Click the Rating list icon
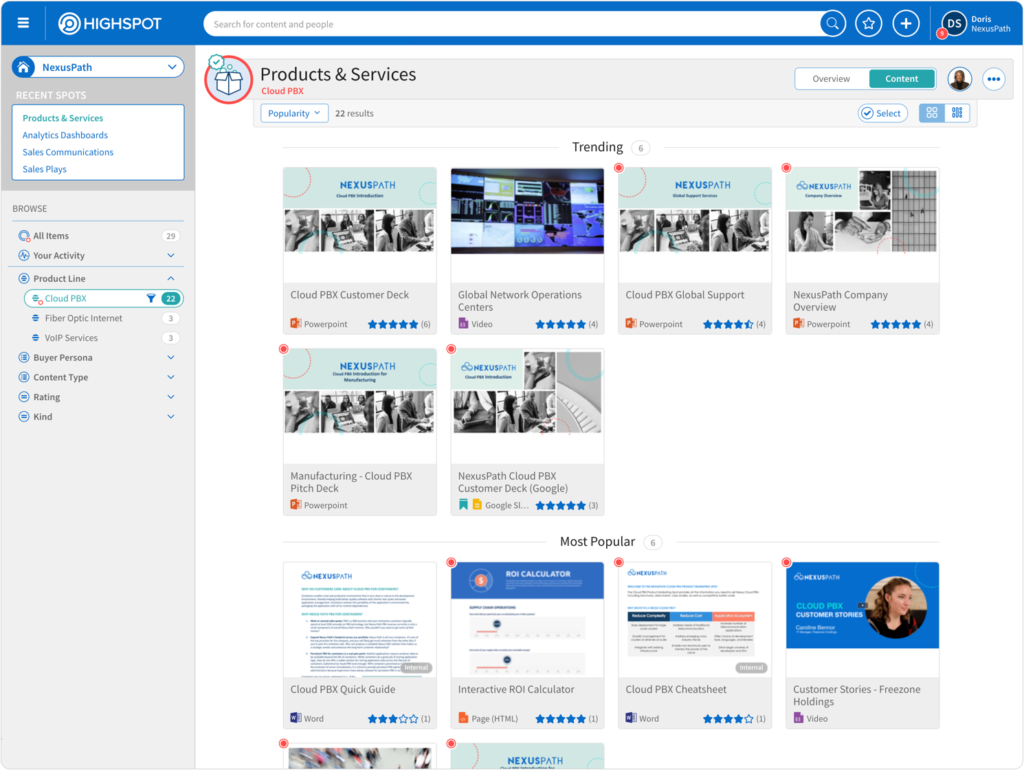Screen dimensions: 1024x770 24,396
